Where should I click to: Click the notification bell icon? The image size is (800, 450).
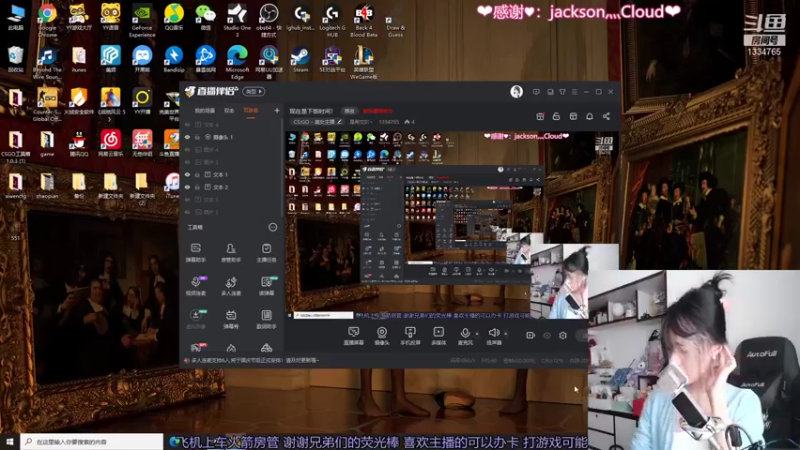[589, 116]
